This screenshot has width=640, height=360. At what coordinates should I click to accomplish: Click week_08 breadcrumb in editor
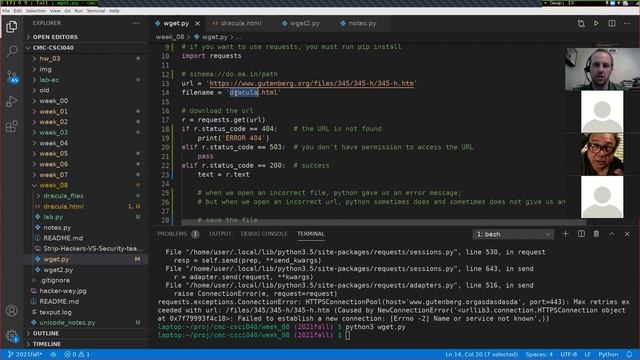170,37
